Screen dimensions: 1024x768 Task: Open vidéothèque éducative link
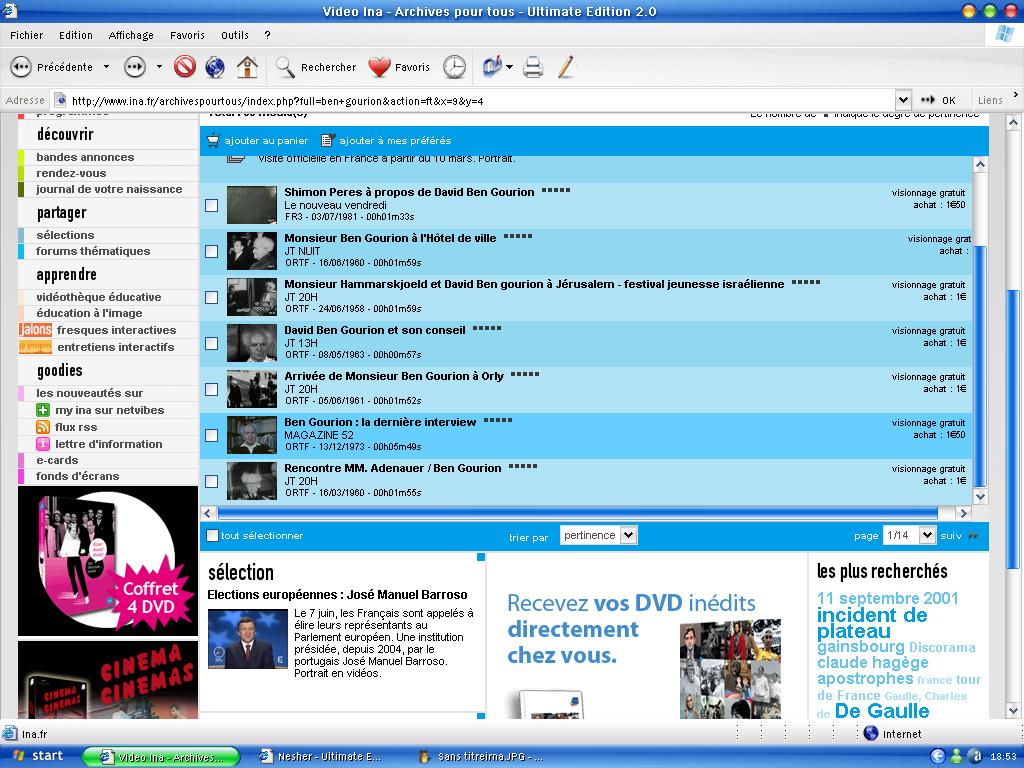[99, 297]
